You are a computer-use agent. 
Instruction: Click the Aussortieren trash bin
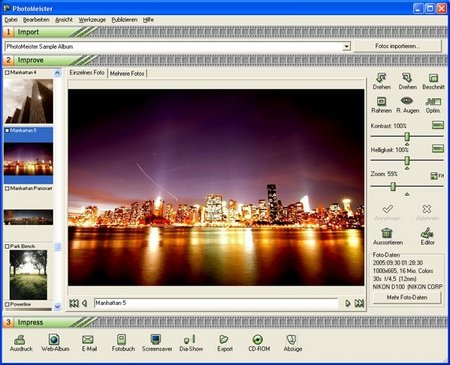(x=387, y=233)
